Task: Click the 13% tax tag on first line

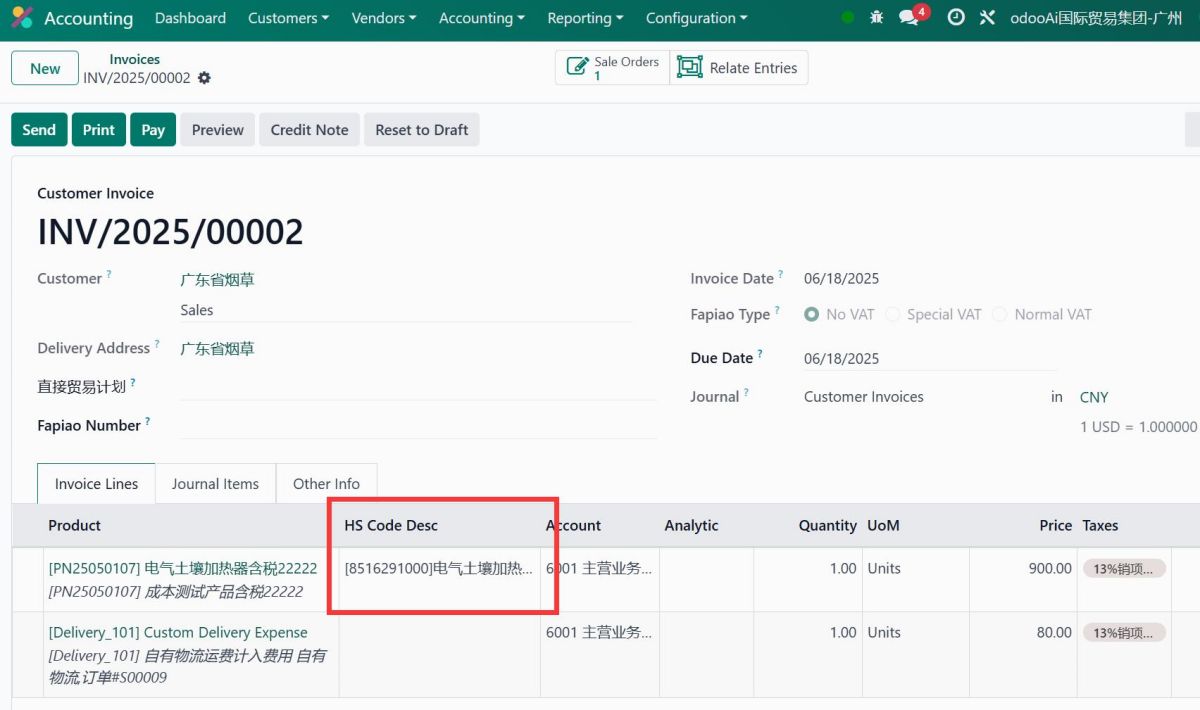Action: (1124, 569)
